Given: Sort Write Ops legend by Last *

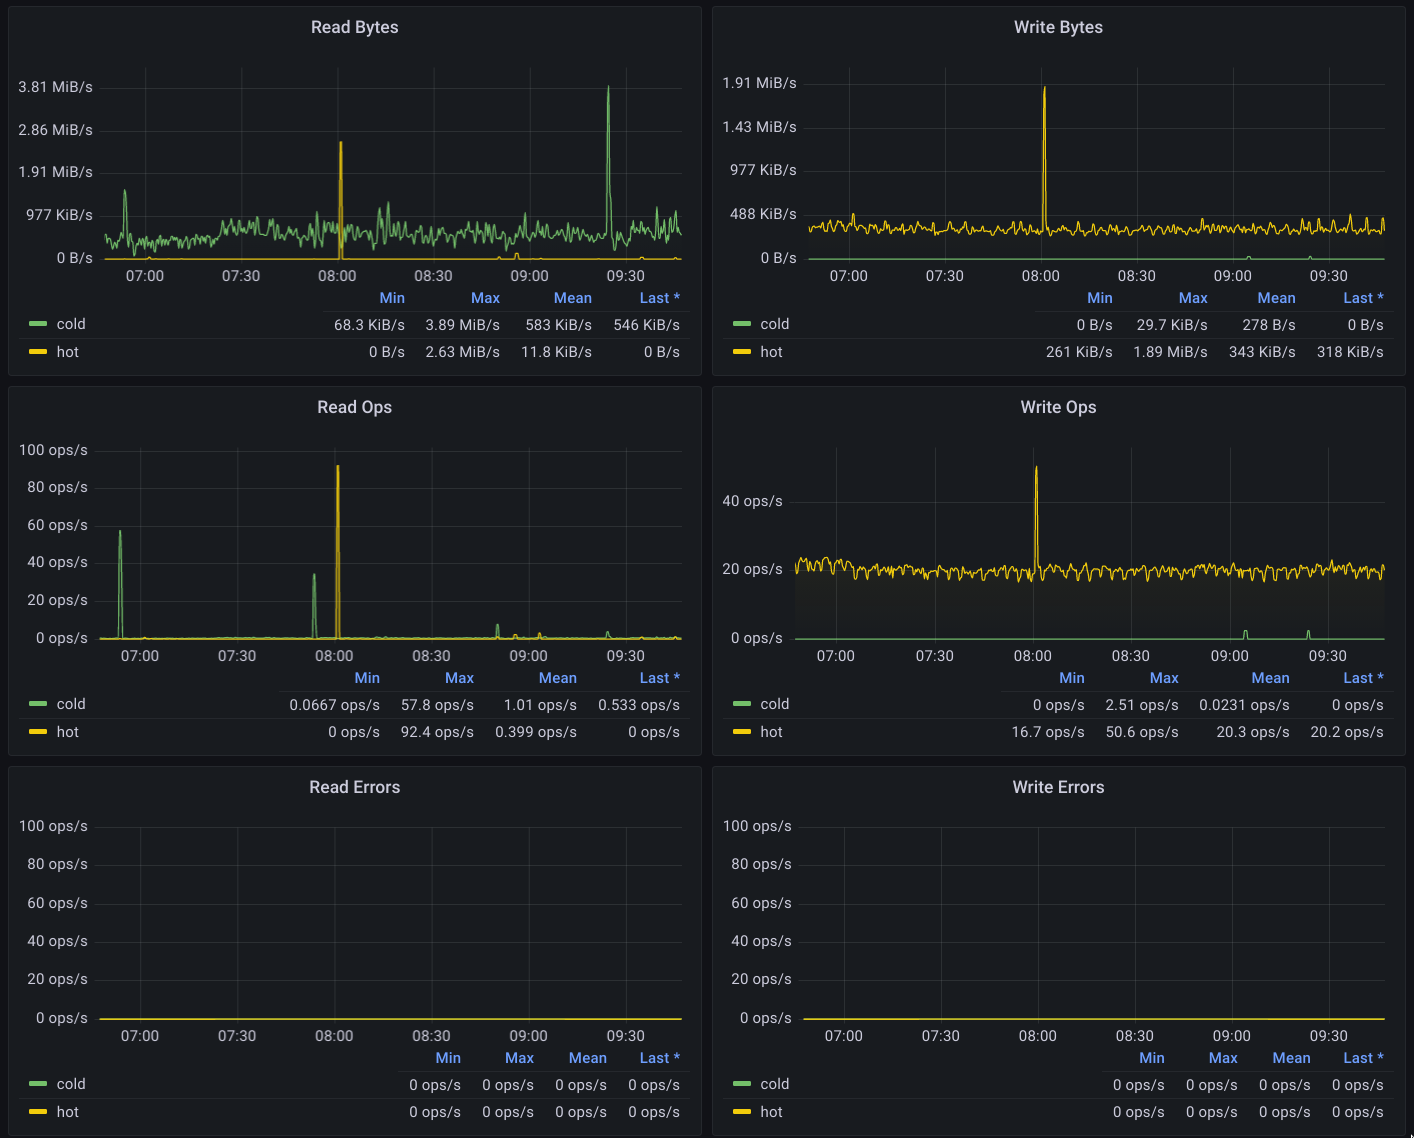Looking at the screenshot, I should pyautogui.click(x=1364, y=678).
